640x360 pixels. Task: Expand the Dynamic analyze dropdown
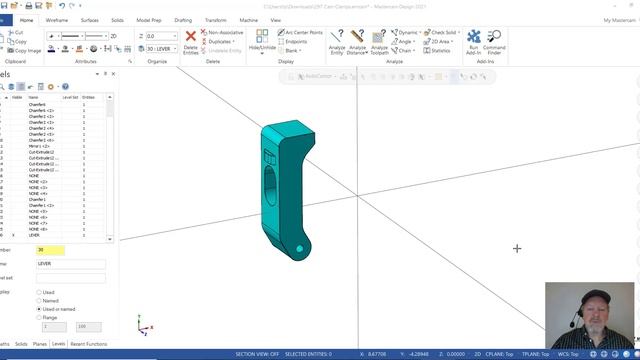pos(420,32)
